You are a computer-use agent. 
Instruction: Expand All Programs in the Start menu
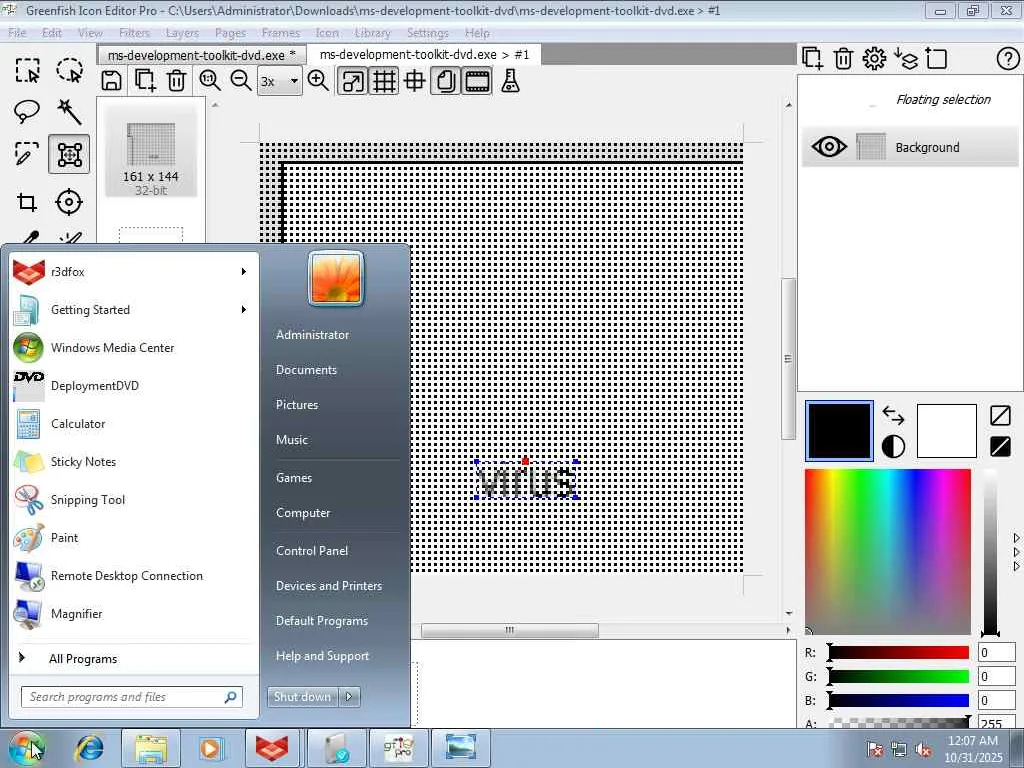[x=83, y=659]
